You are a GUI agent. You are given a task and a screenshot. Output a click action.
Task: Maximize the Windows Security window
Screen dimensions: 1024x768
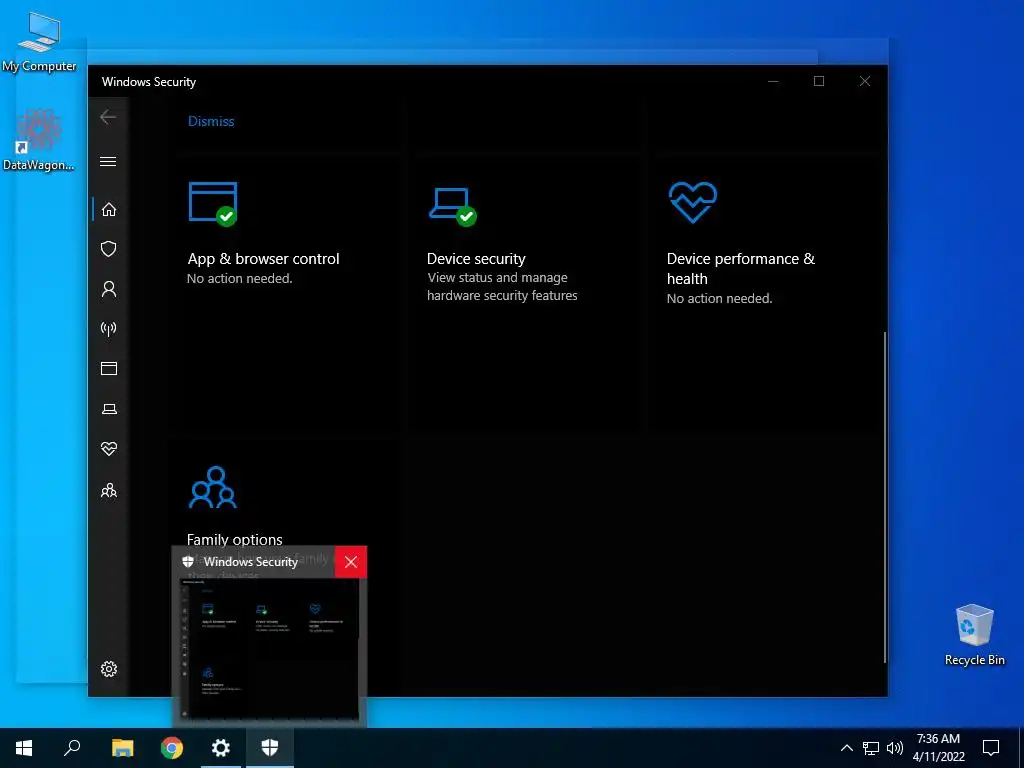(x=819, y=82)
